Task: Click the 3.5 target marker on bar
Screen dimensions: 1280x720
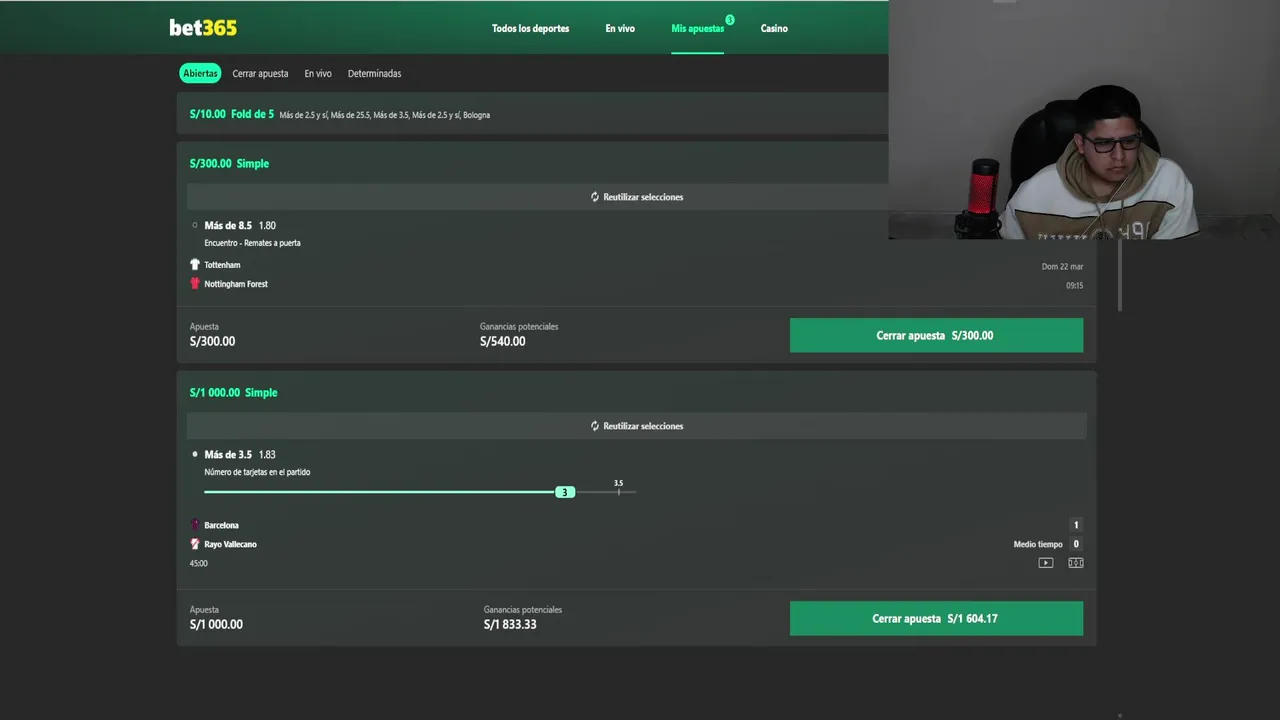Action: 618,488
